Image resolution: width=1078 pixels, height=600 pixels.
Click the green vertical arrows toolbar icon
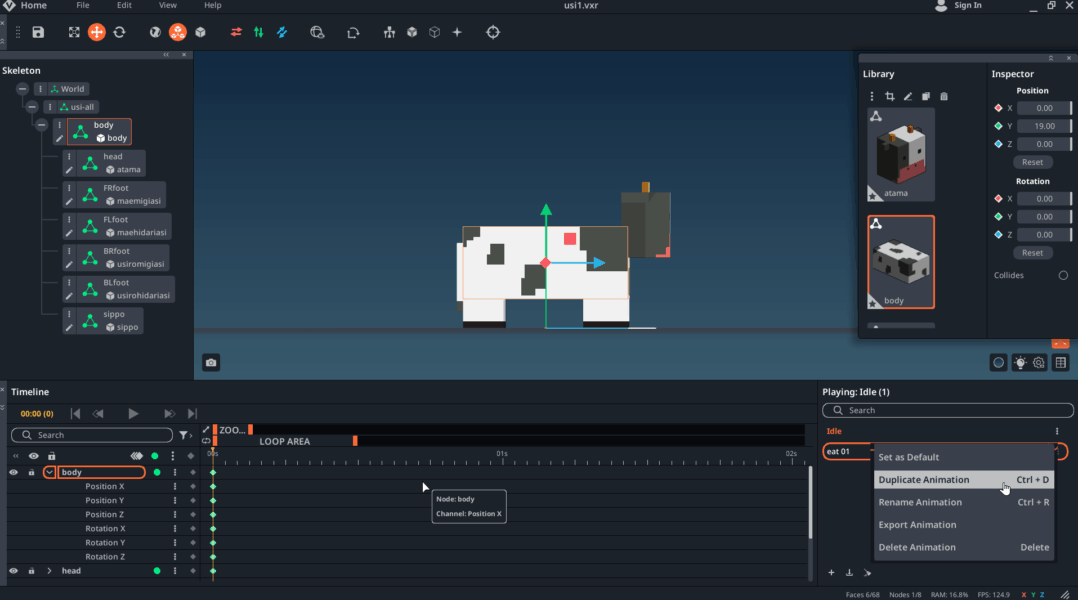(258, 32)
